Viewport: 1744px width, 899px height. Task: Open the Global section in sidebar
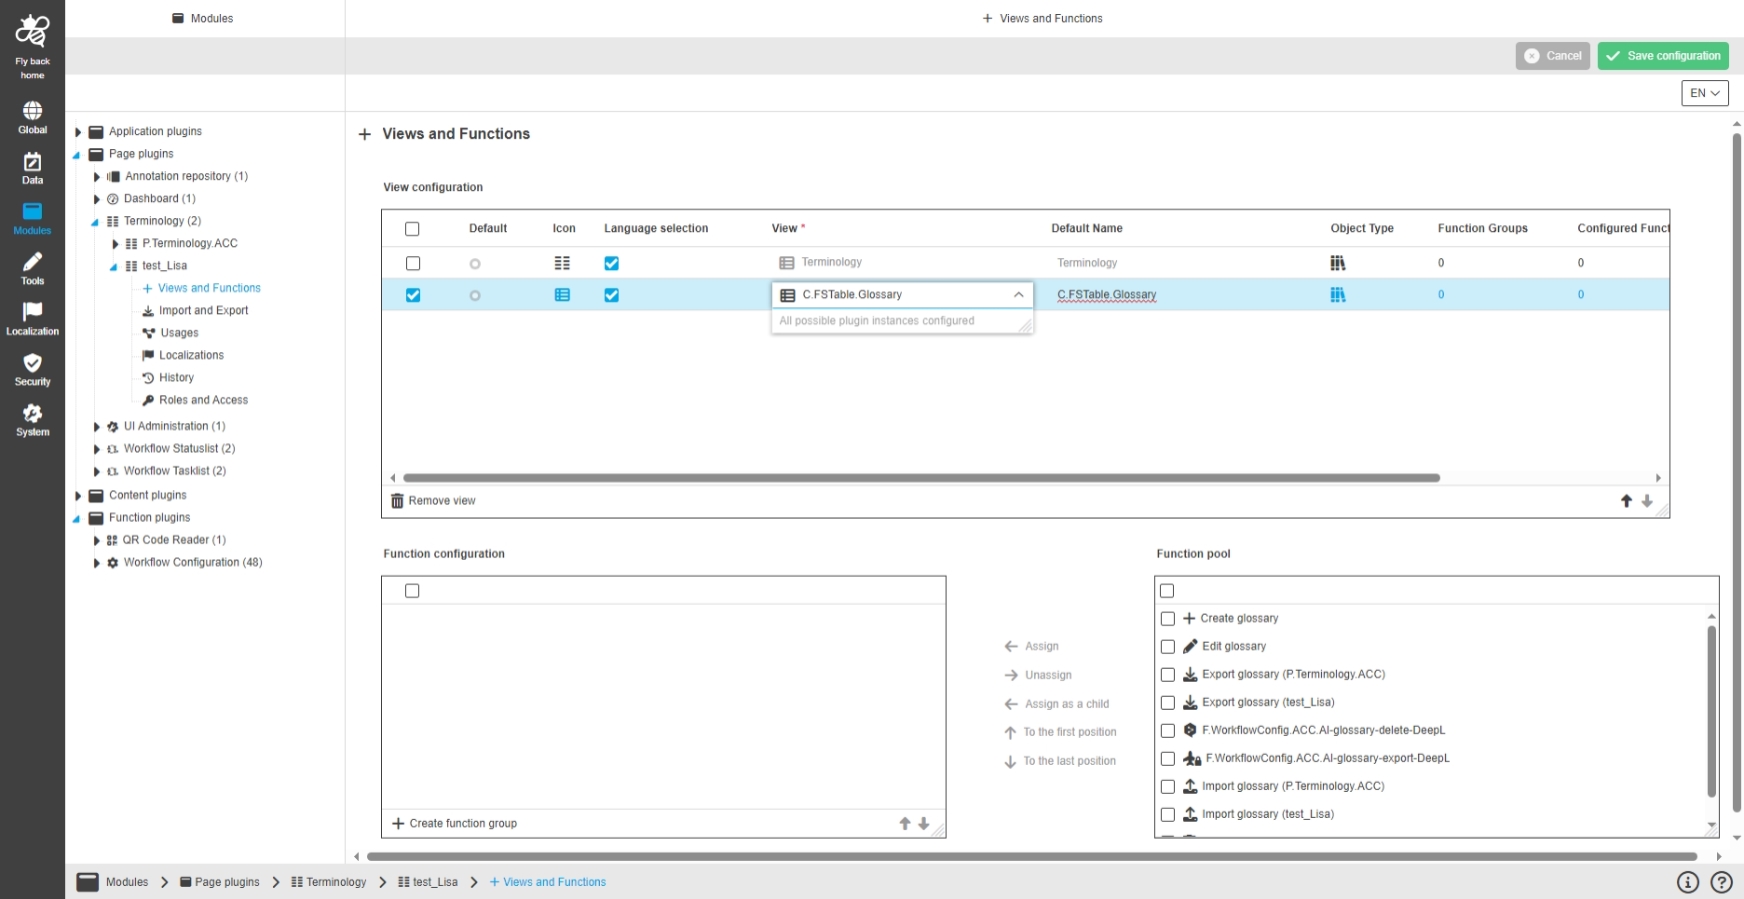[32, 116]
